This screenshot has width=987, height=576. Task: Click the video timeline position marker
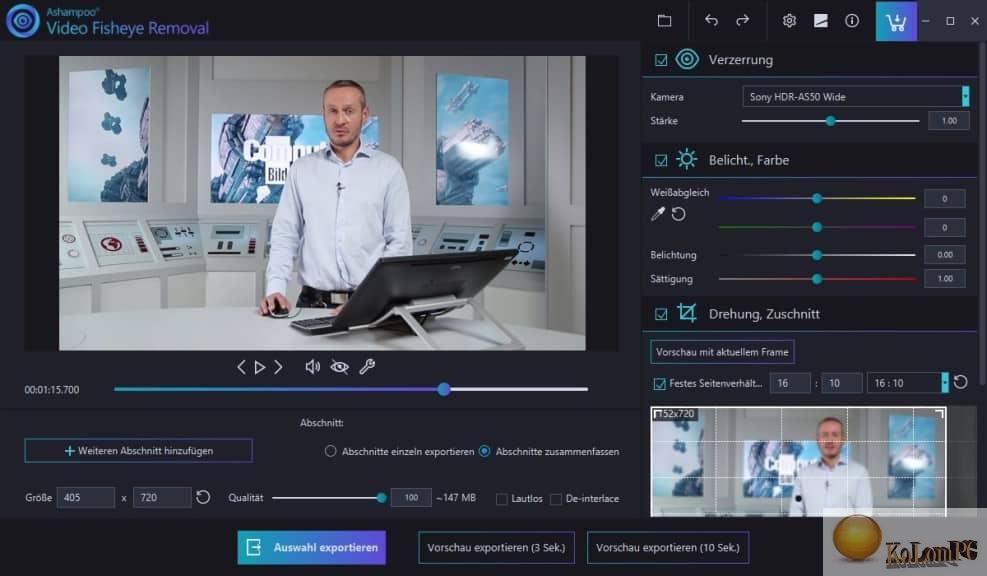pyautogui.click(x=444, y=389)
